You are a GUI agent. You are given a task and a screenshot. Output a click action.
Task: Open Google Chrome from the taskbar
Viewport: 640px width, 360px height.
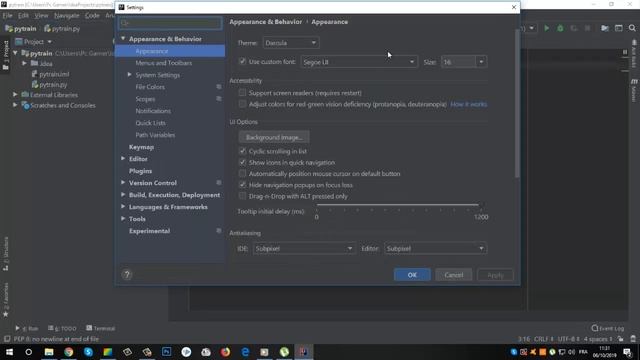[x=69, y=352]
